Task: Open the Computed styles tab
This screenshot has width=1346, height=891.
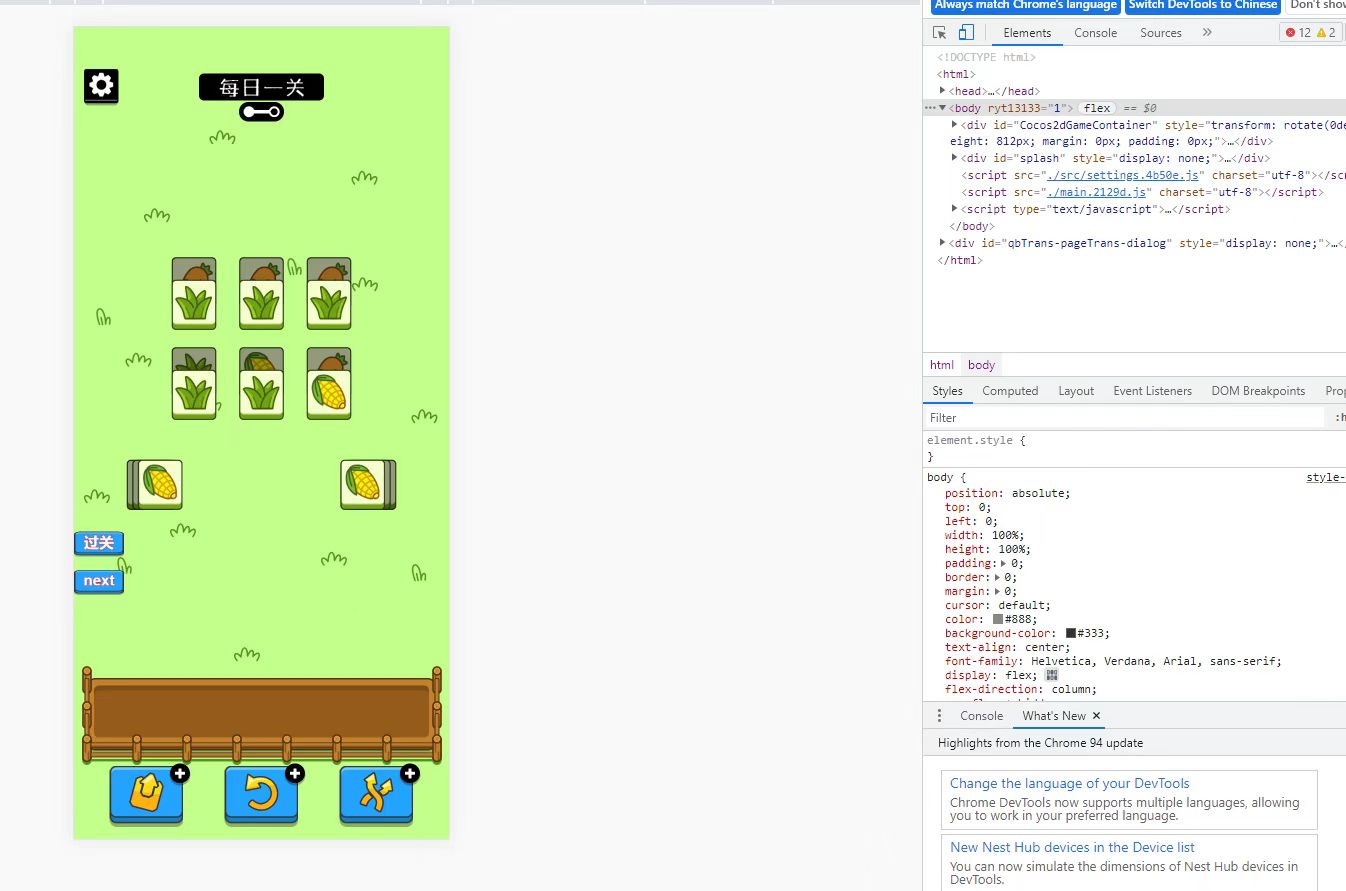Action: tap(1010, 391)
